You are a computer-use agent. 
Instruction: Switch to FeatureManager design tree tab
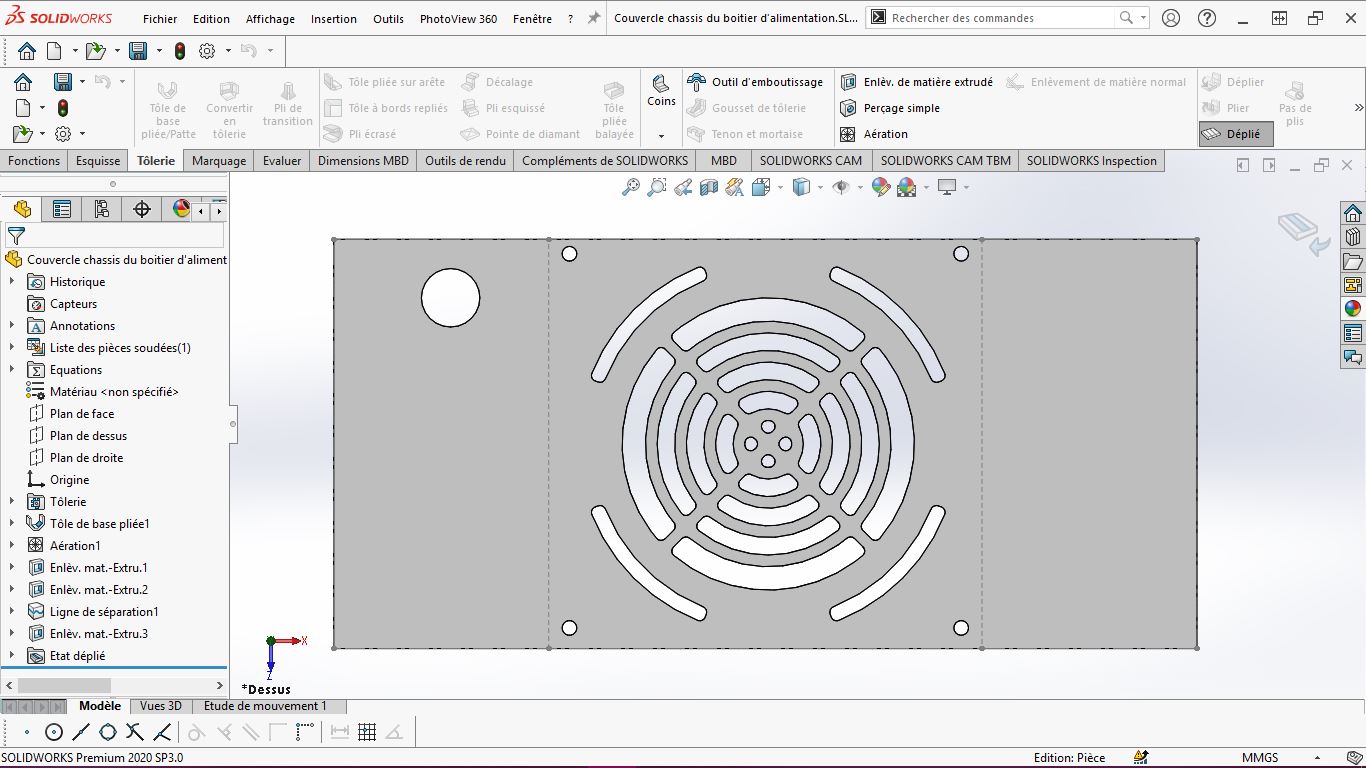pyautogui.click(x=22, y=209)
